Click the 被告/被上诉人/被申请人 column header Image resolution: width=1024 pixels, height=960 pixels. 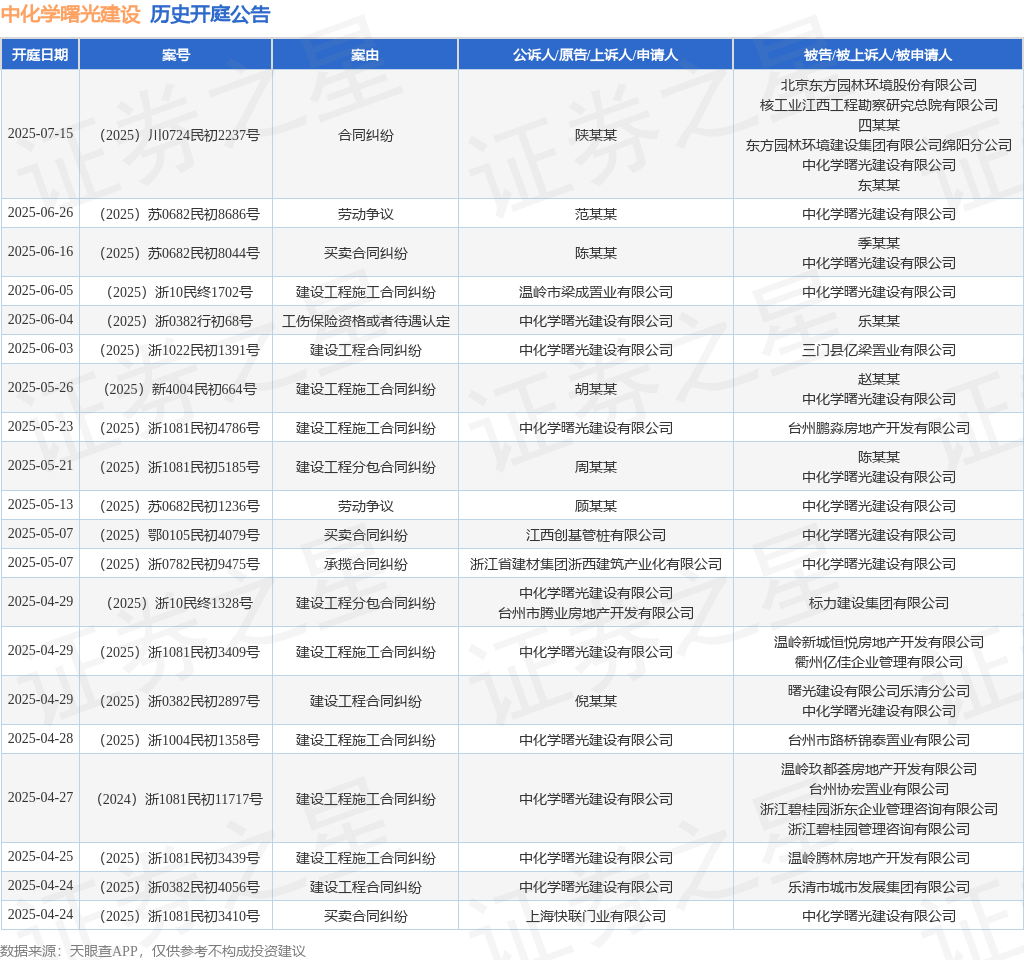878,55
